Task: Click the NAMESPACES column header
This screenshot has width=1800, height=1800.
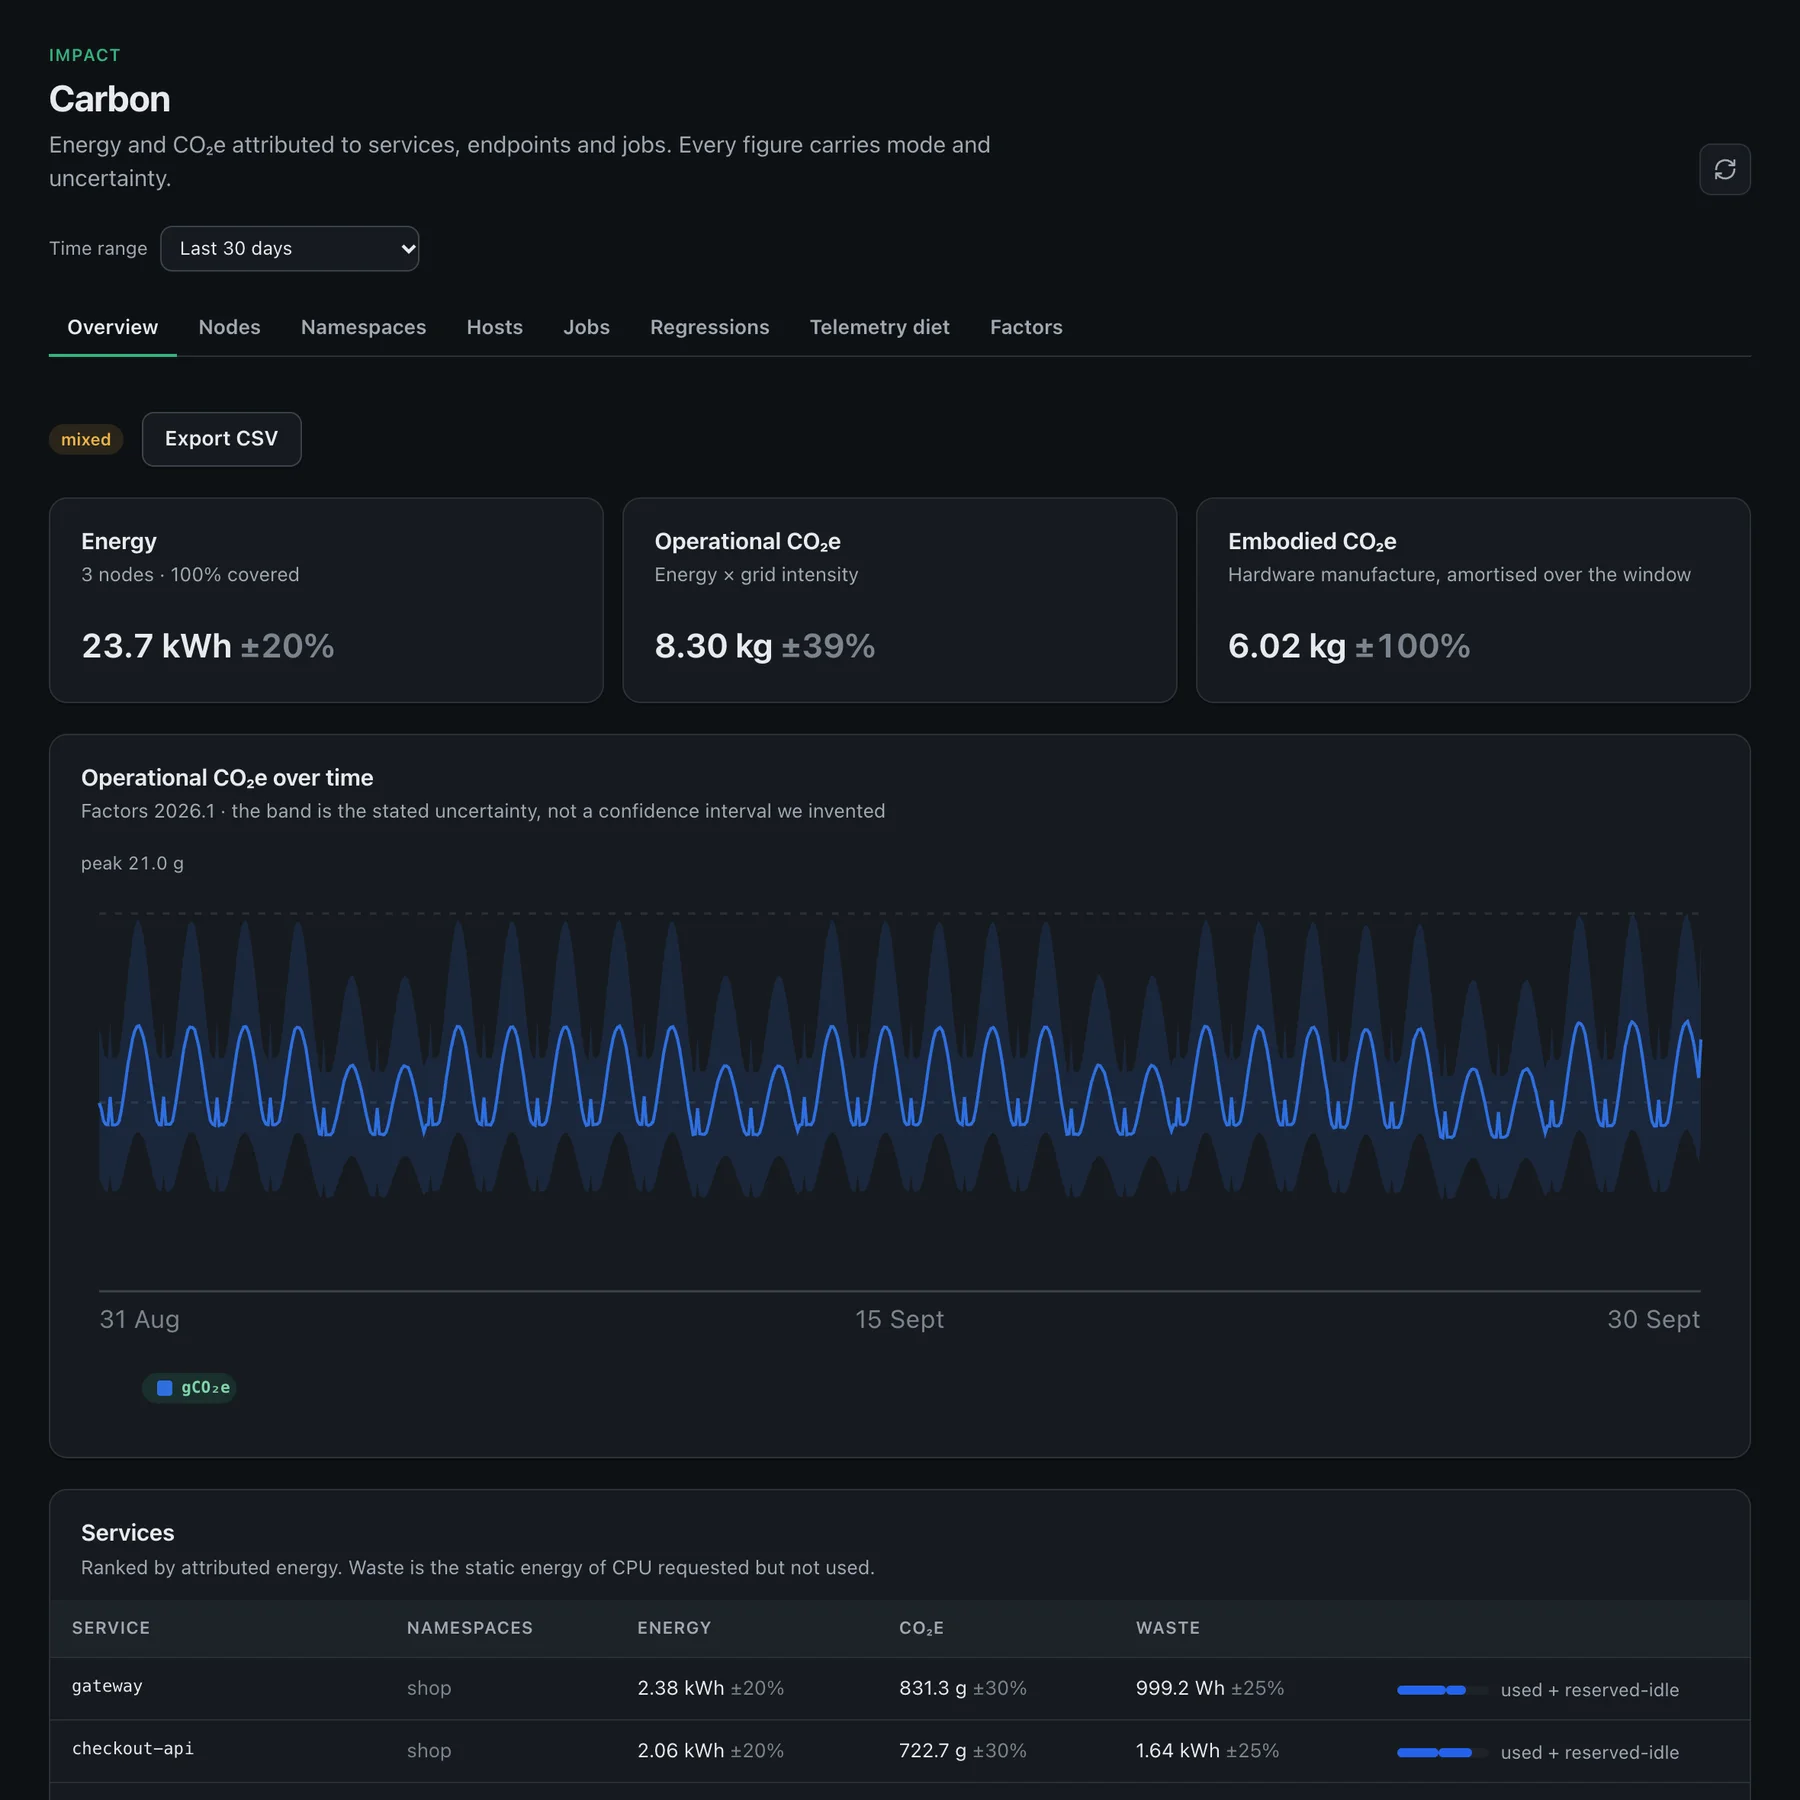Action: point(470,1628)
